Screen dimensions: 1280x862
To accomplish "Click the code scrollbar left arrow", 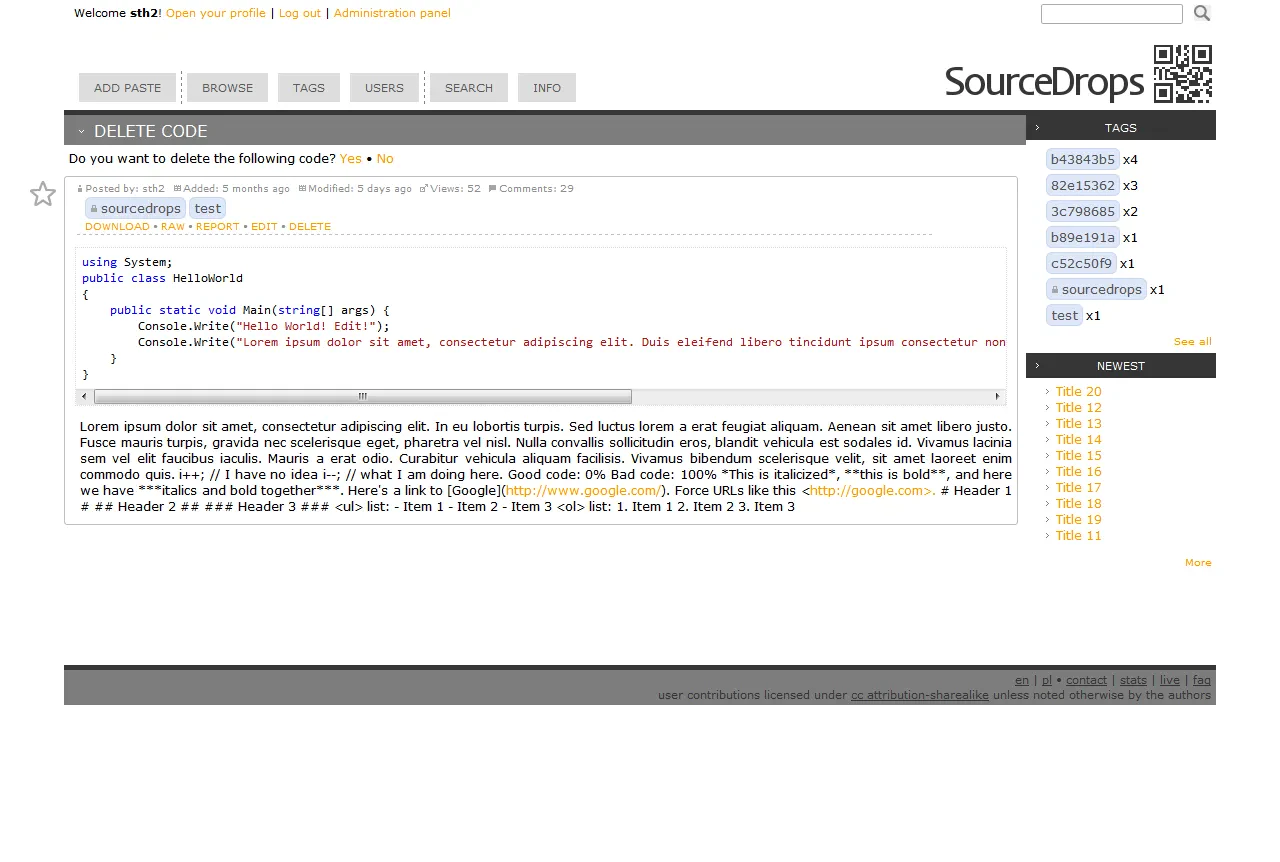I will (84, 397).
